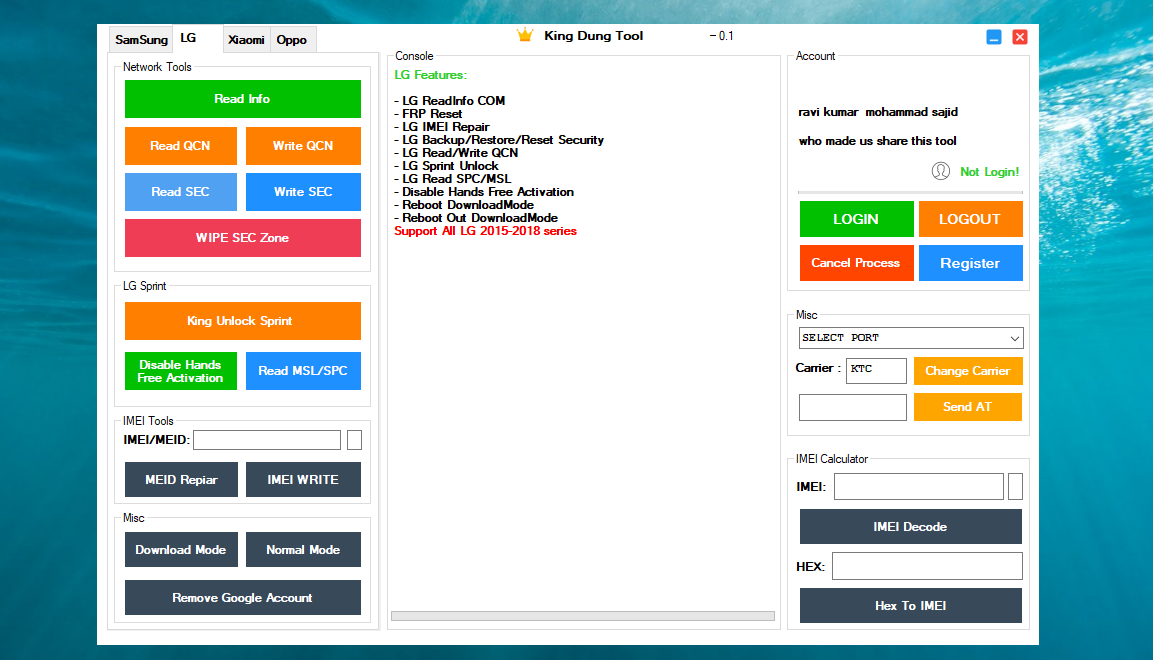Click the Write SEC button
Viewport: 1153px width, 660px height.
303,192
